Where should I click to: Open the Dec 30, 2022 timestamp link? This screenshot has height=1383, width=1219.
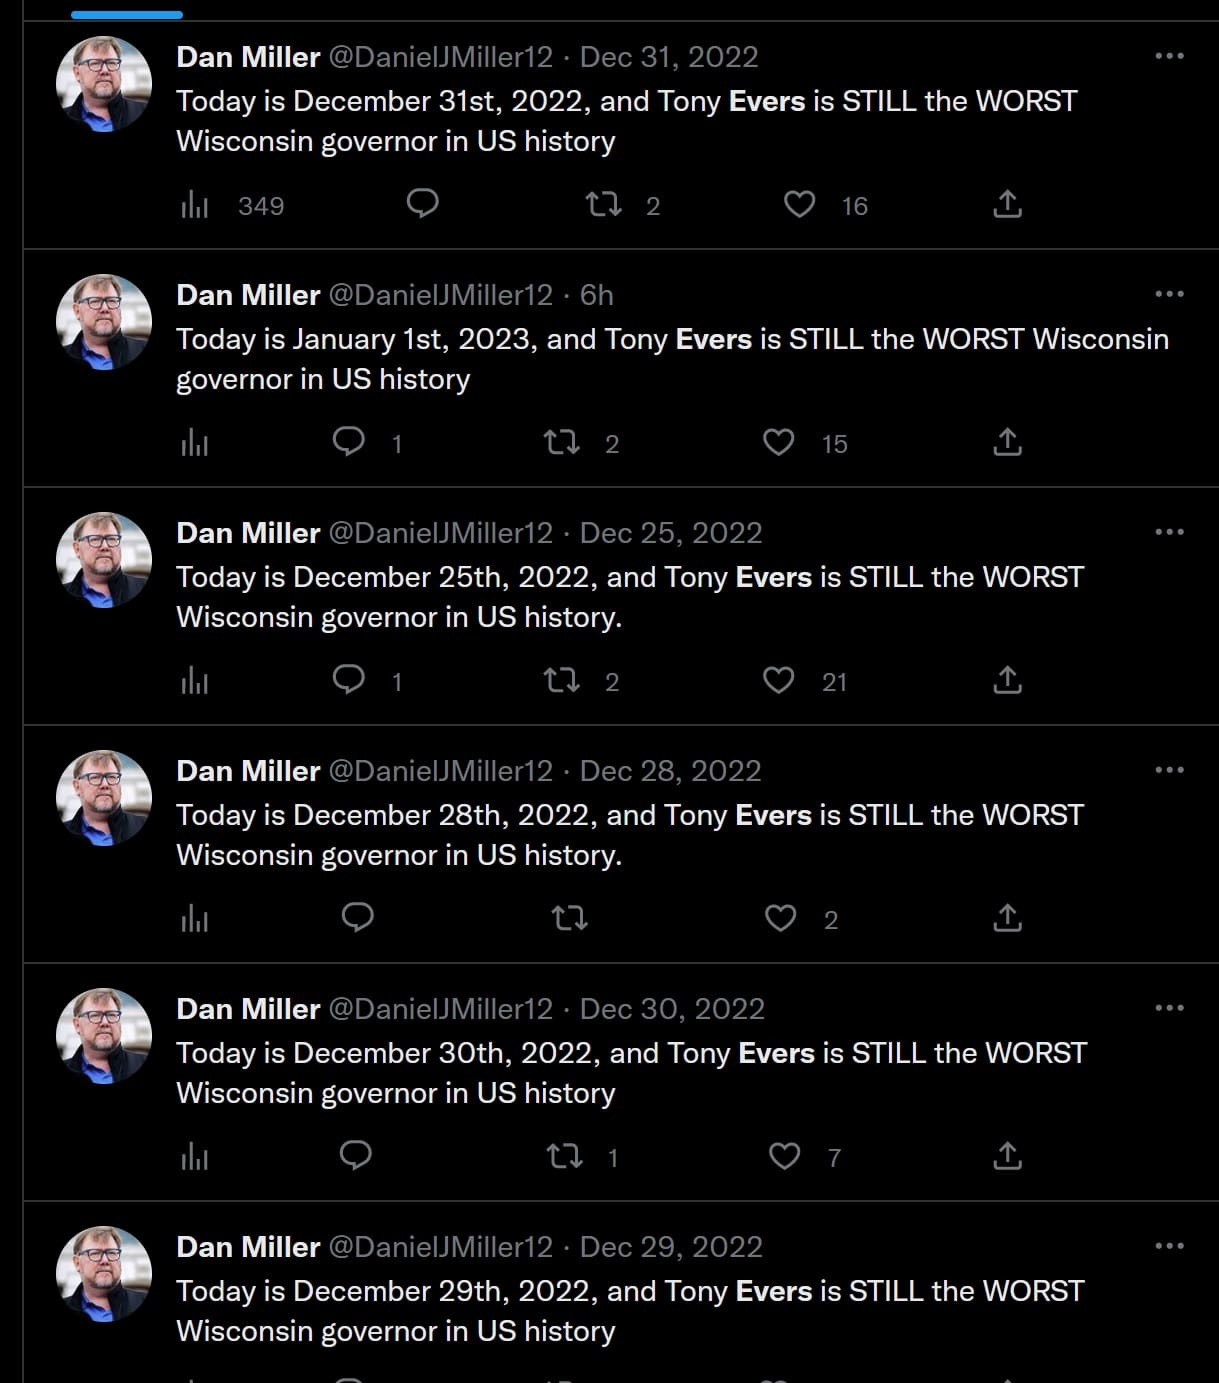(672, 1008)
